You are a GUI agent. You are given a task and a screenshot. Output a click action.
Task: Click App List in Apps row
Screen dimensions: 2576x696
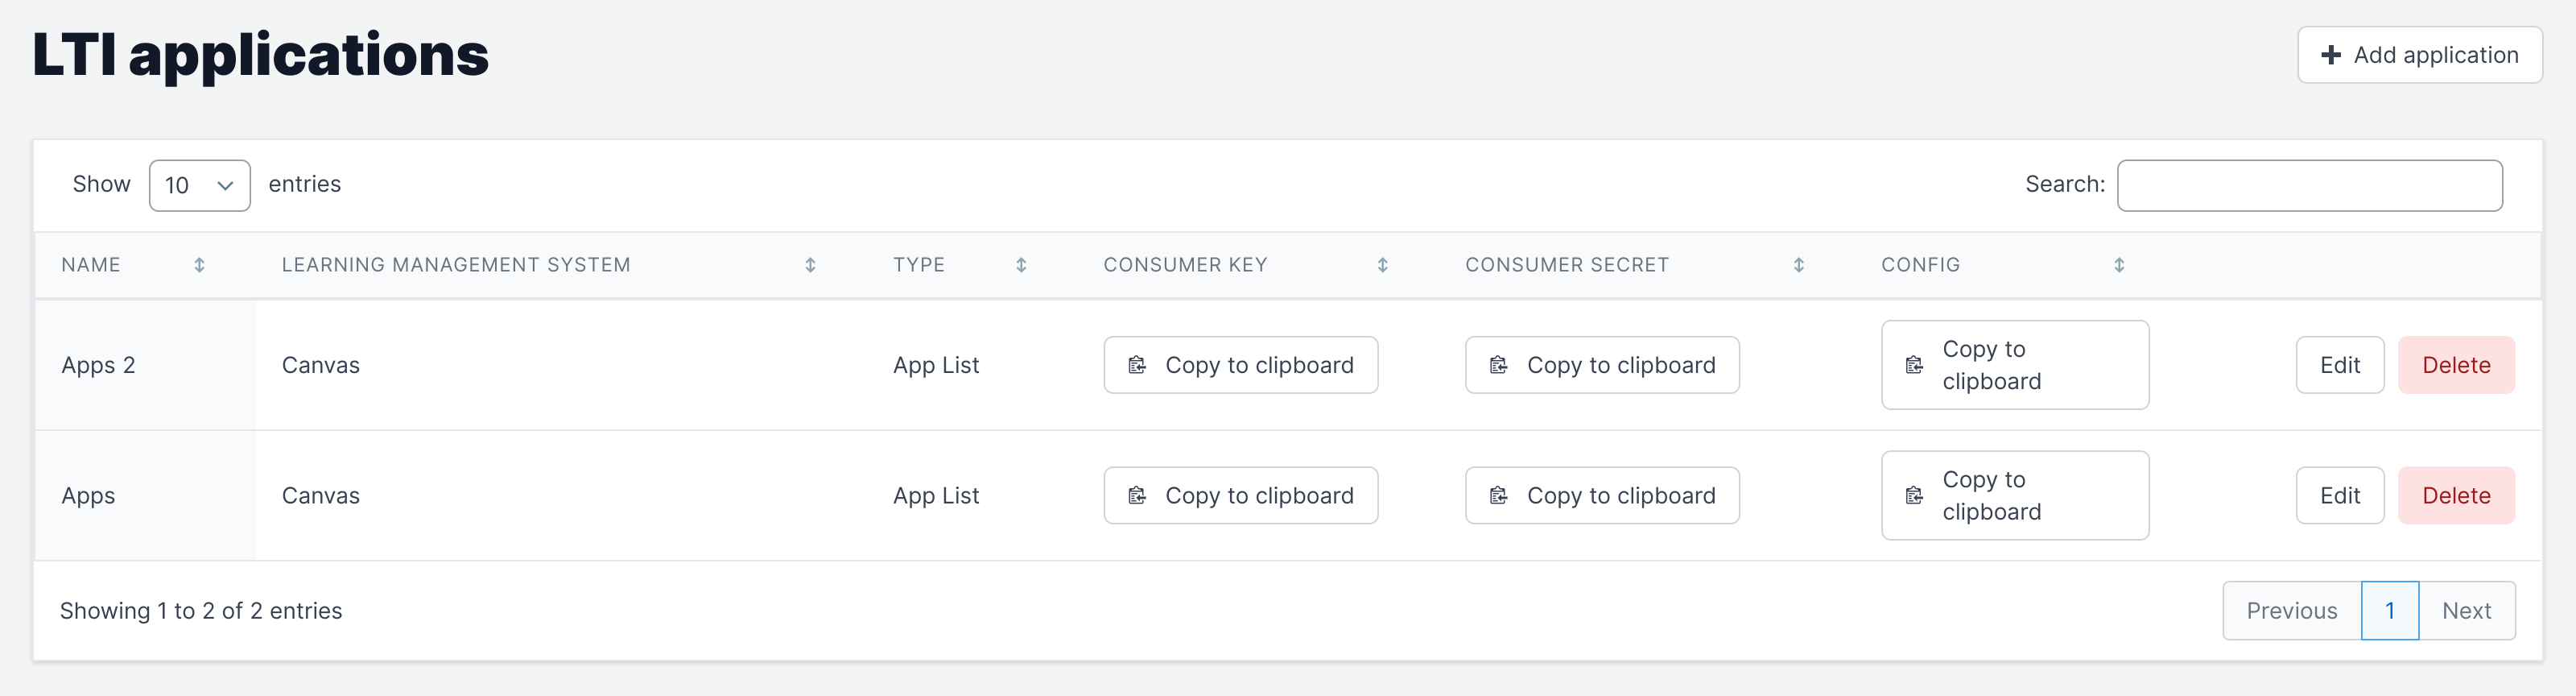point(936,495)
